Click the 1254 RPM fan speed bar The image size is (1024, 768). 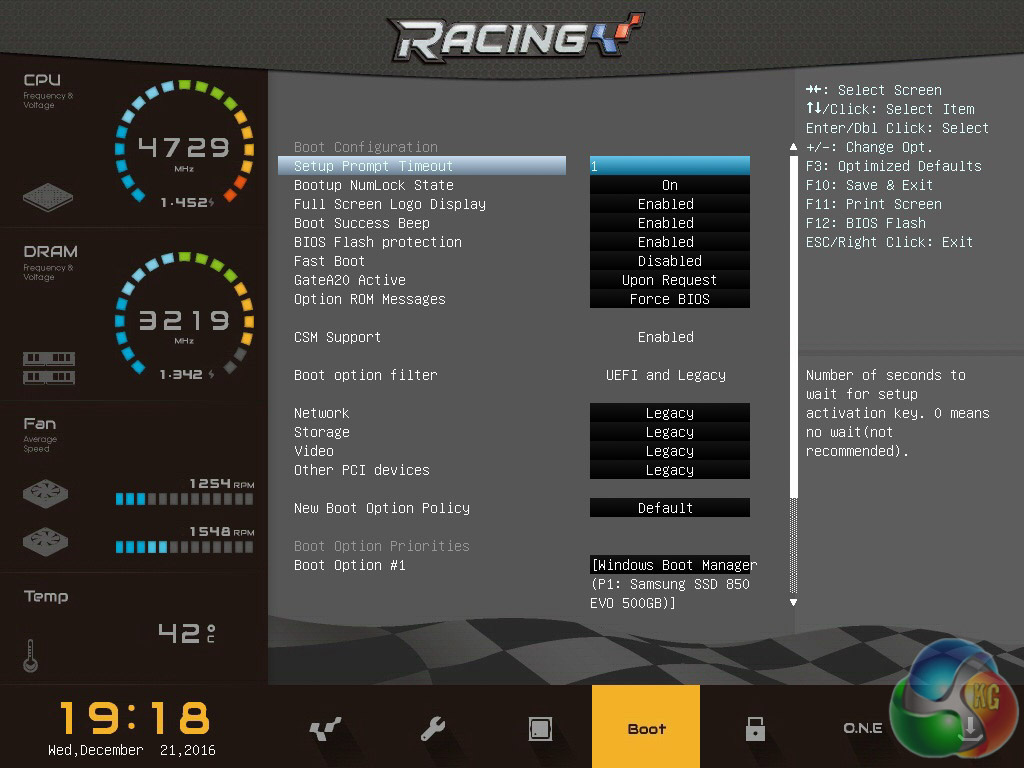pos(184,499)
